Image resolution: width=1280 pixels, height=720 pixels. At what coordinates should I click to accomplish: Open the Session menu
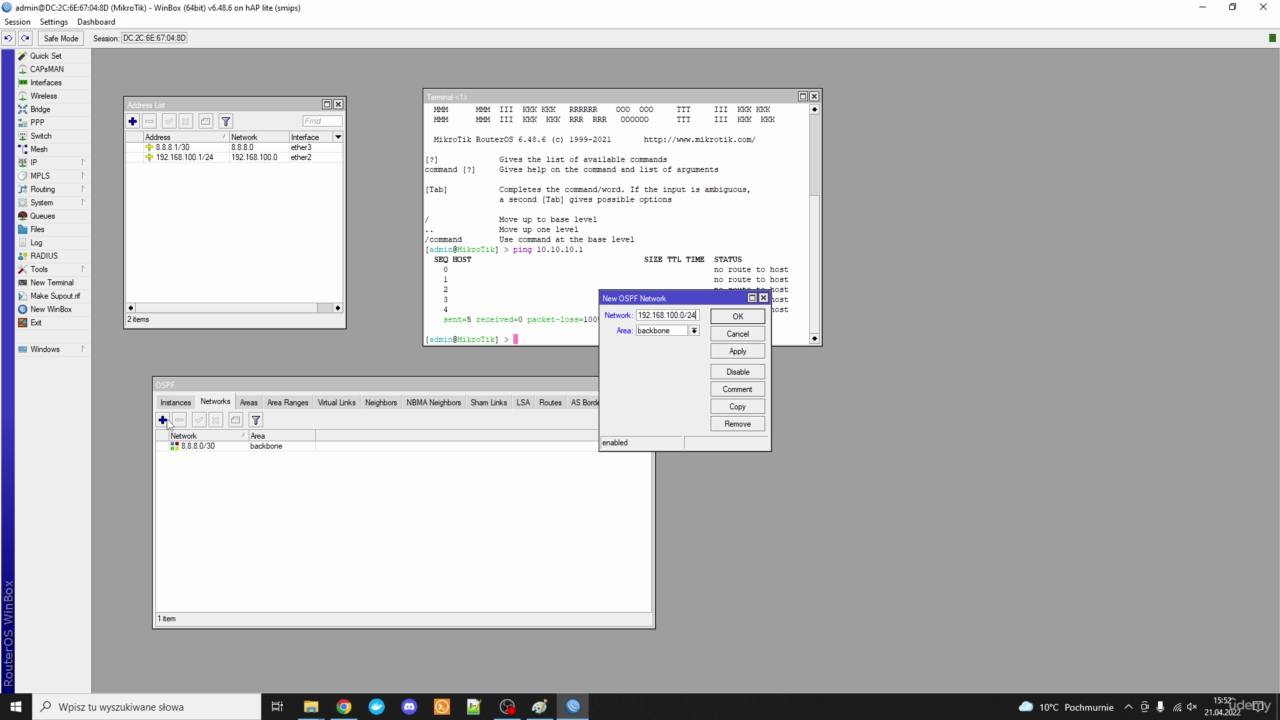(17, 22)
